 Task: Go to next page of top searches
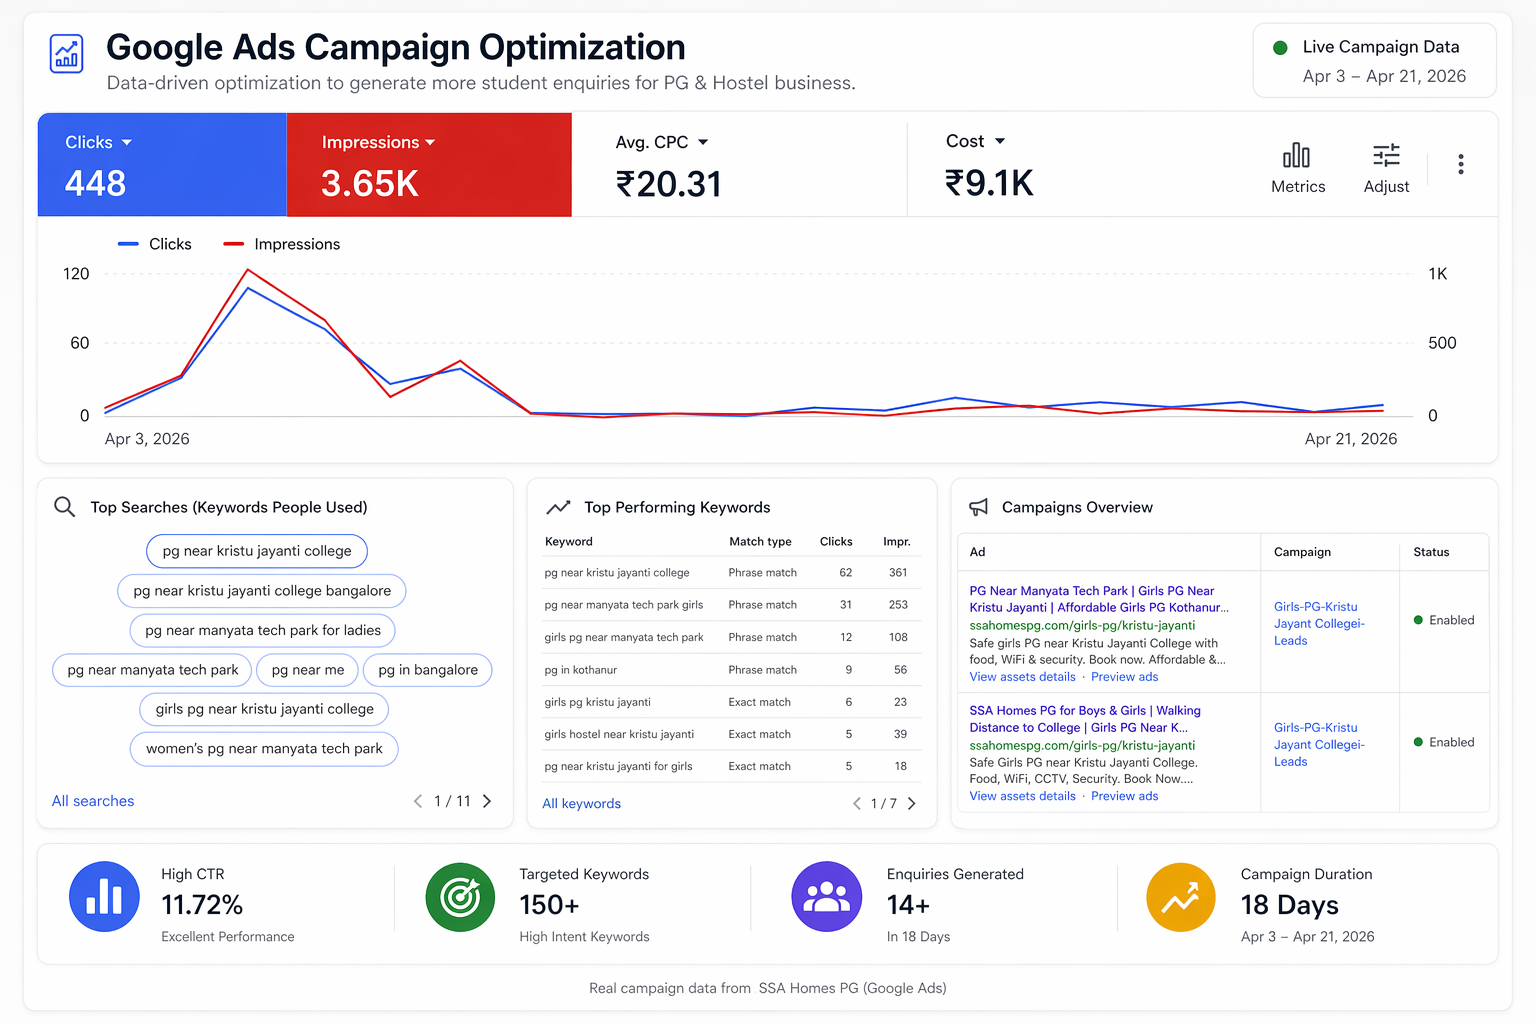(x=487, y=801)
